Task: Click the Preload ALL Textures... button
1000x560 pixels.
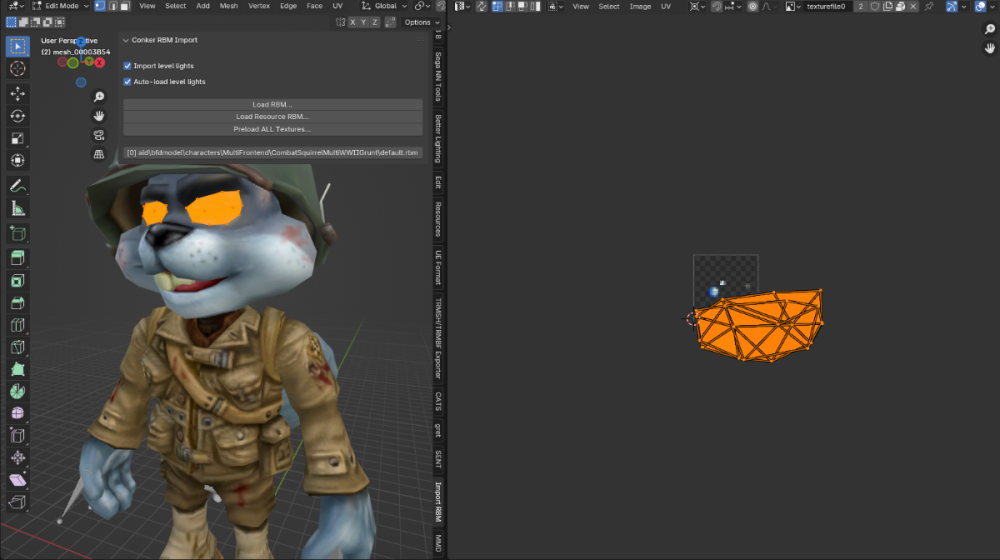Action: [x=272, y=129]
